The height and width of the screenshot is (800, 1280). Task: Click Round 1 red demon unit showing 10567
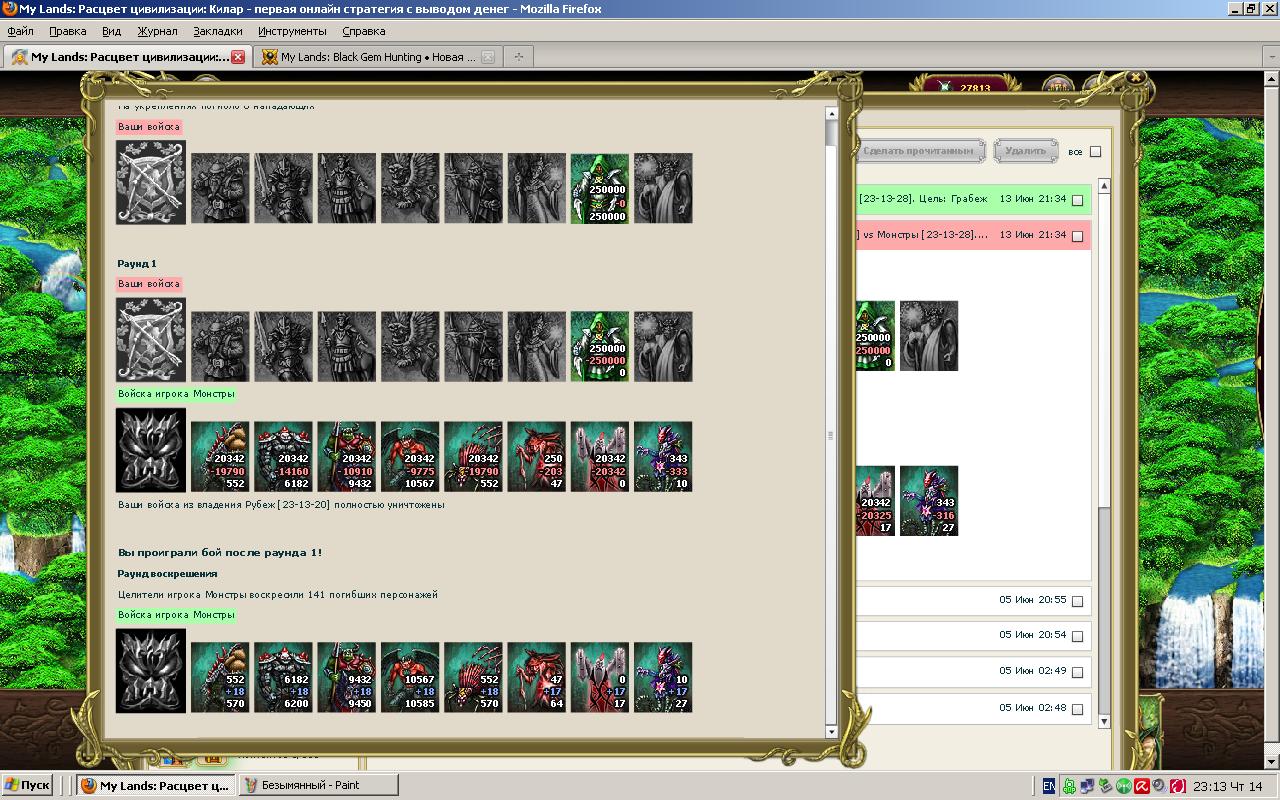(x=410, y=456)
